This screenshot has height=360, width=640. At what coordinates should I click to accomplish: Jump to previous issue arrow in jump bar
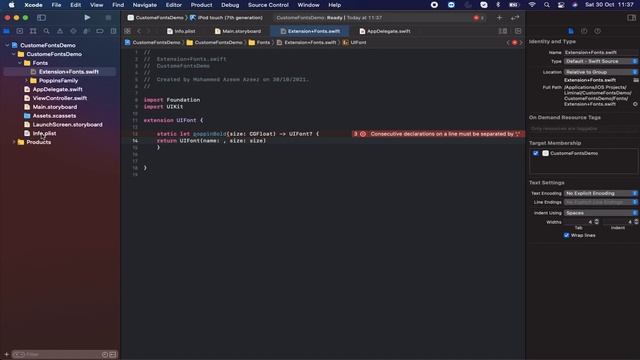coord(508,42)
